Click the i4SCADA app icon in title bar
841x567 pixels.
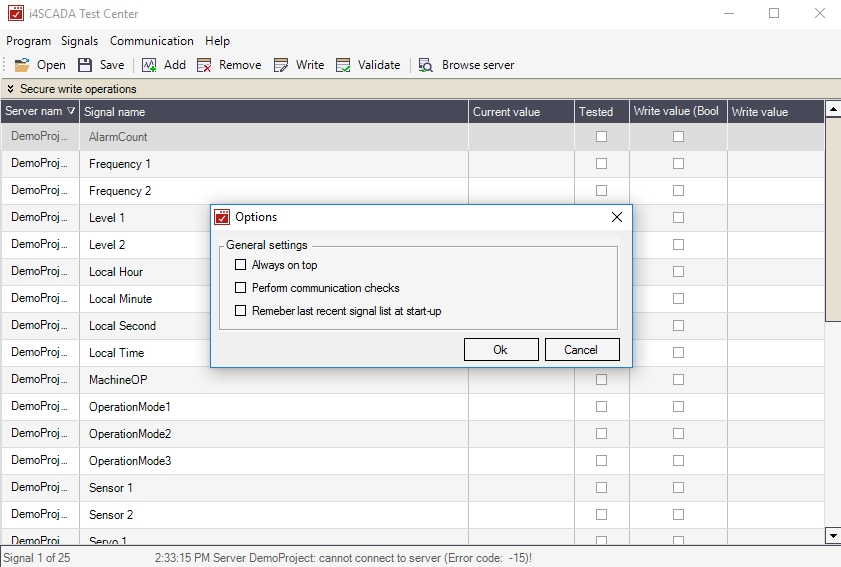(x=15, y=14)
